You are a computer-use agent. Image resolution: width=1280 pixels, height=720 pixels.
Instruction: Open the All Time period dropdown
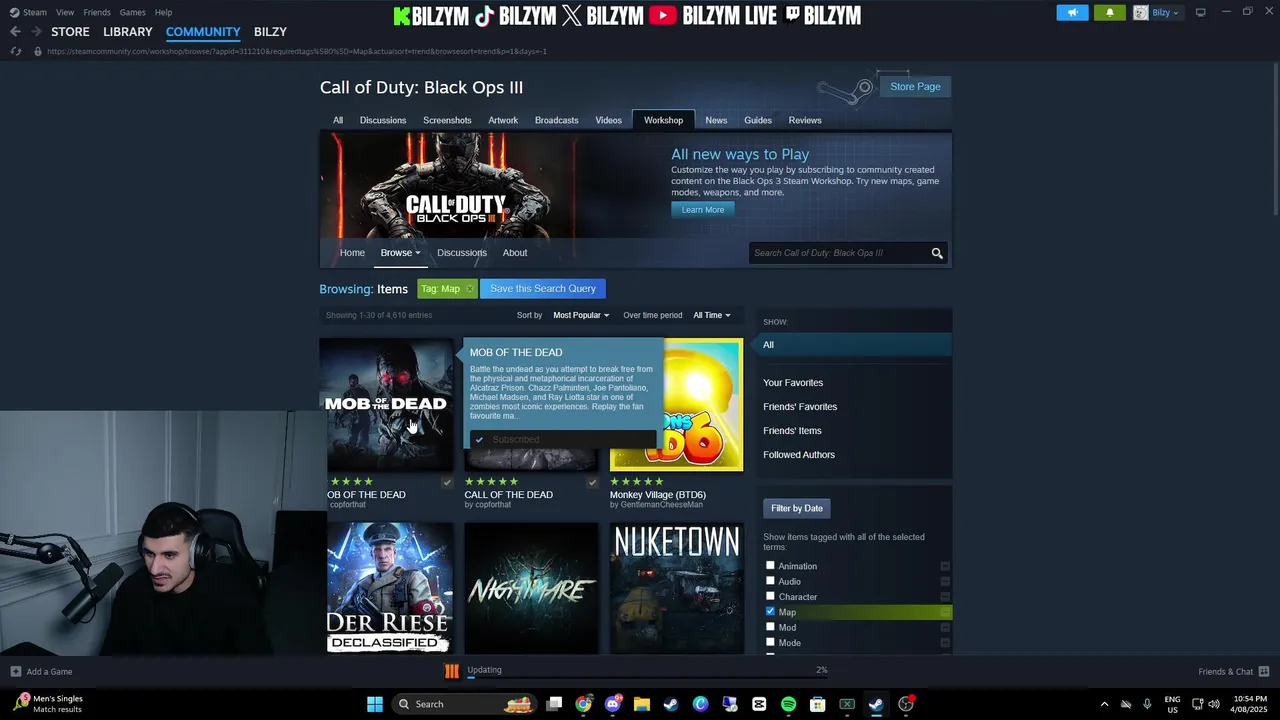pos(712,315)
